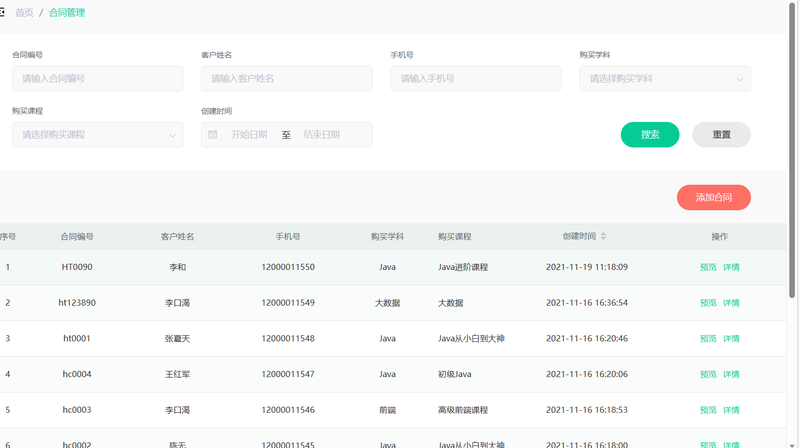The width and height of the screenshot is (800, 448).
Task: Focus the 客户姓名 input field
Action: (x=287, y=79)
